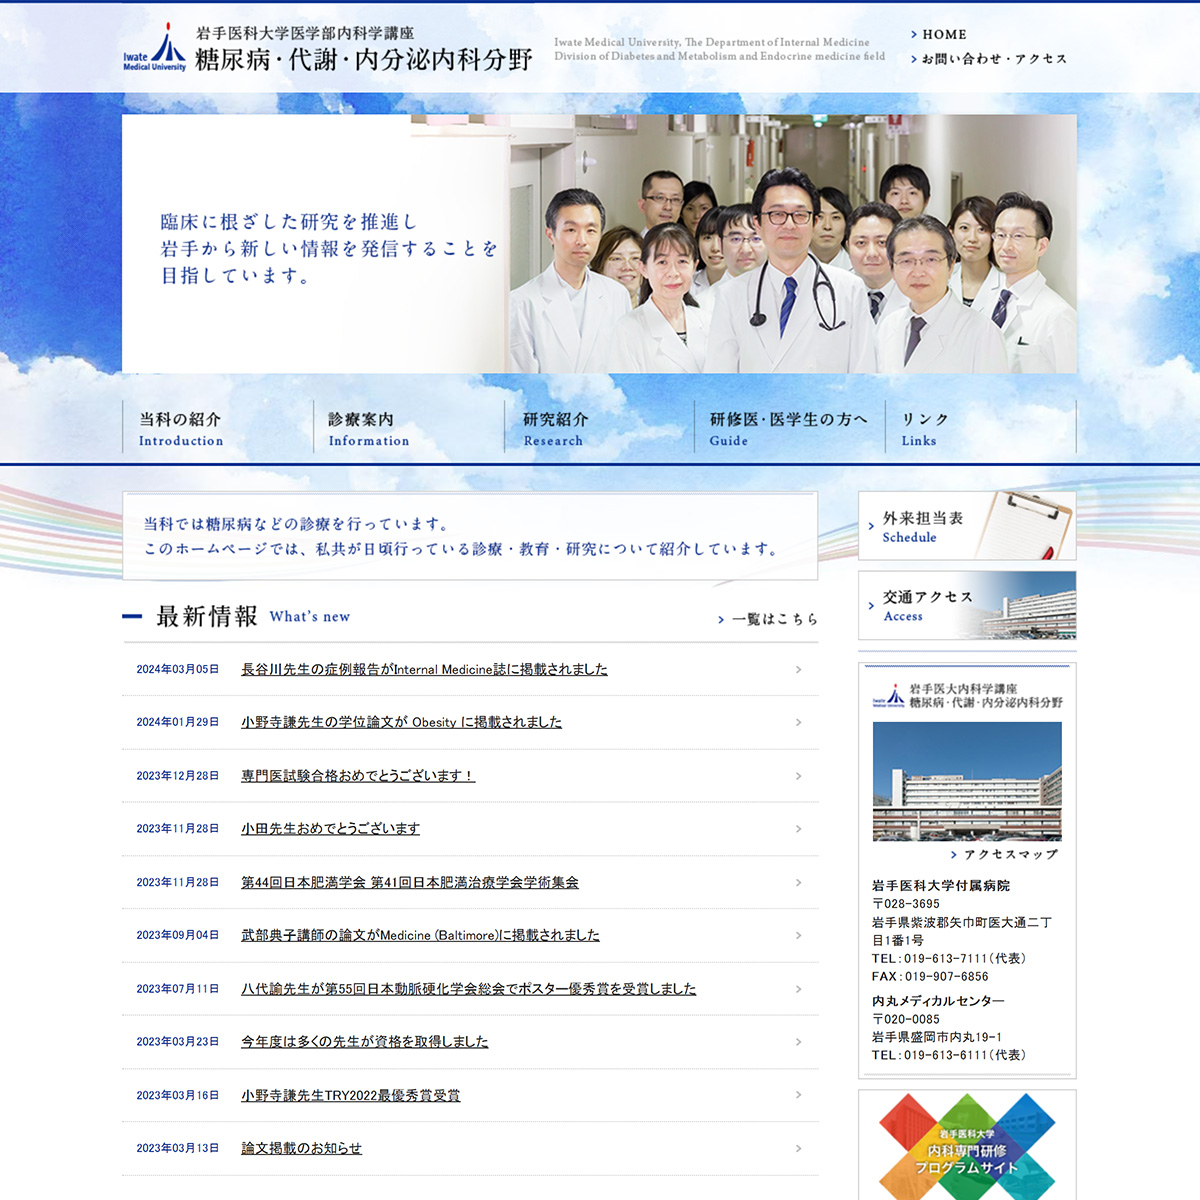
Task: Open 研究紹介 Research menu item
Action: 555,428
